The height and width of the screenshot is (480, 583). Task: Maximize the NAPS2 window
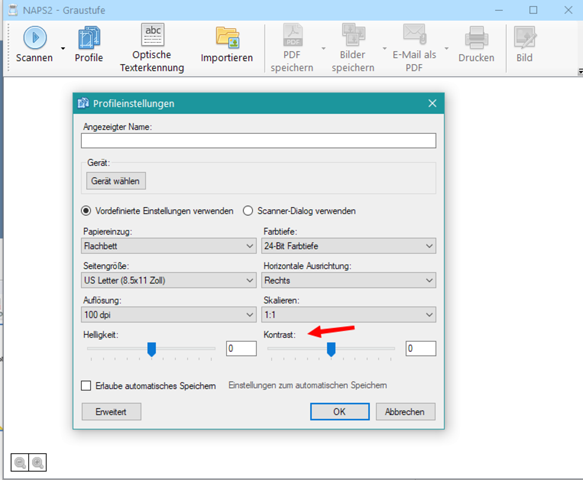tap(533, 10)
